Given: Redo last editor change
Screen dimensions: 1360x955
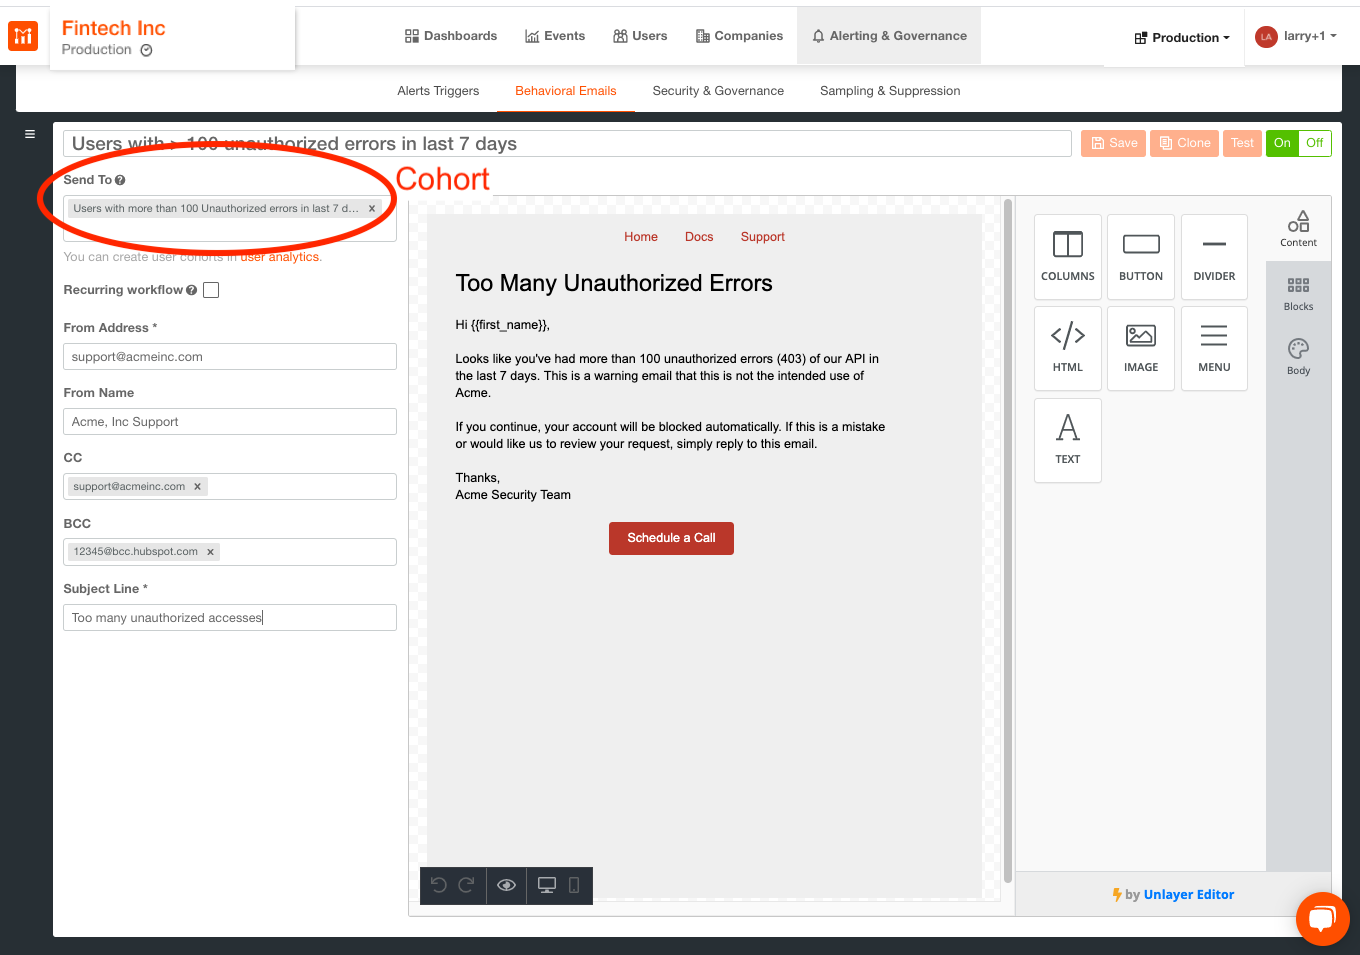Looking at the screenshot, I should pyautogui.click(x=466, y=885).
